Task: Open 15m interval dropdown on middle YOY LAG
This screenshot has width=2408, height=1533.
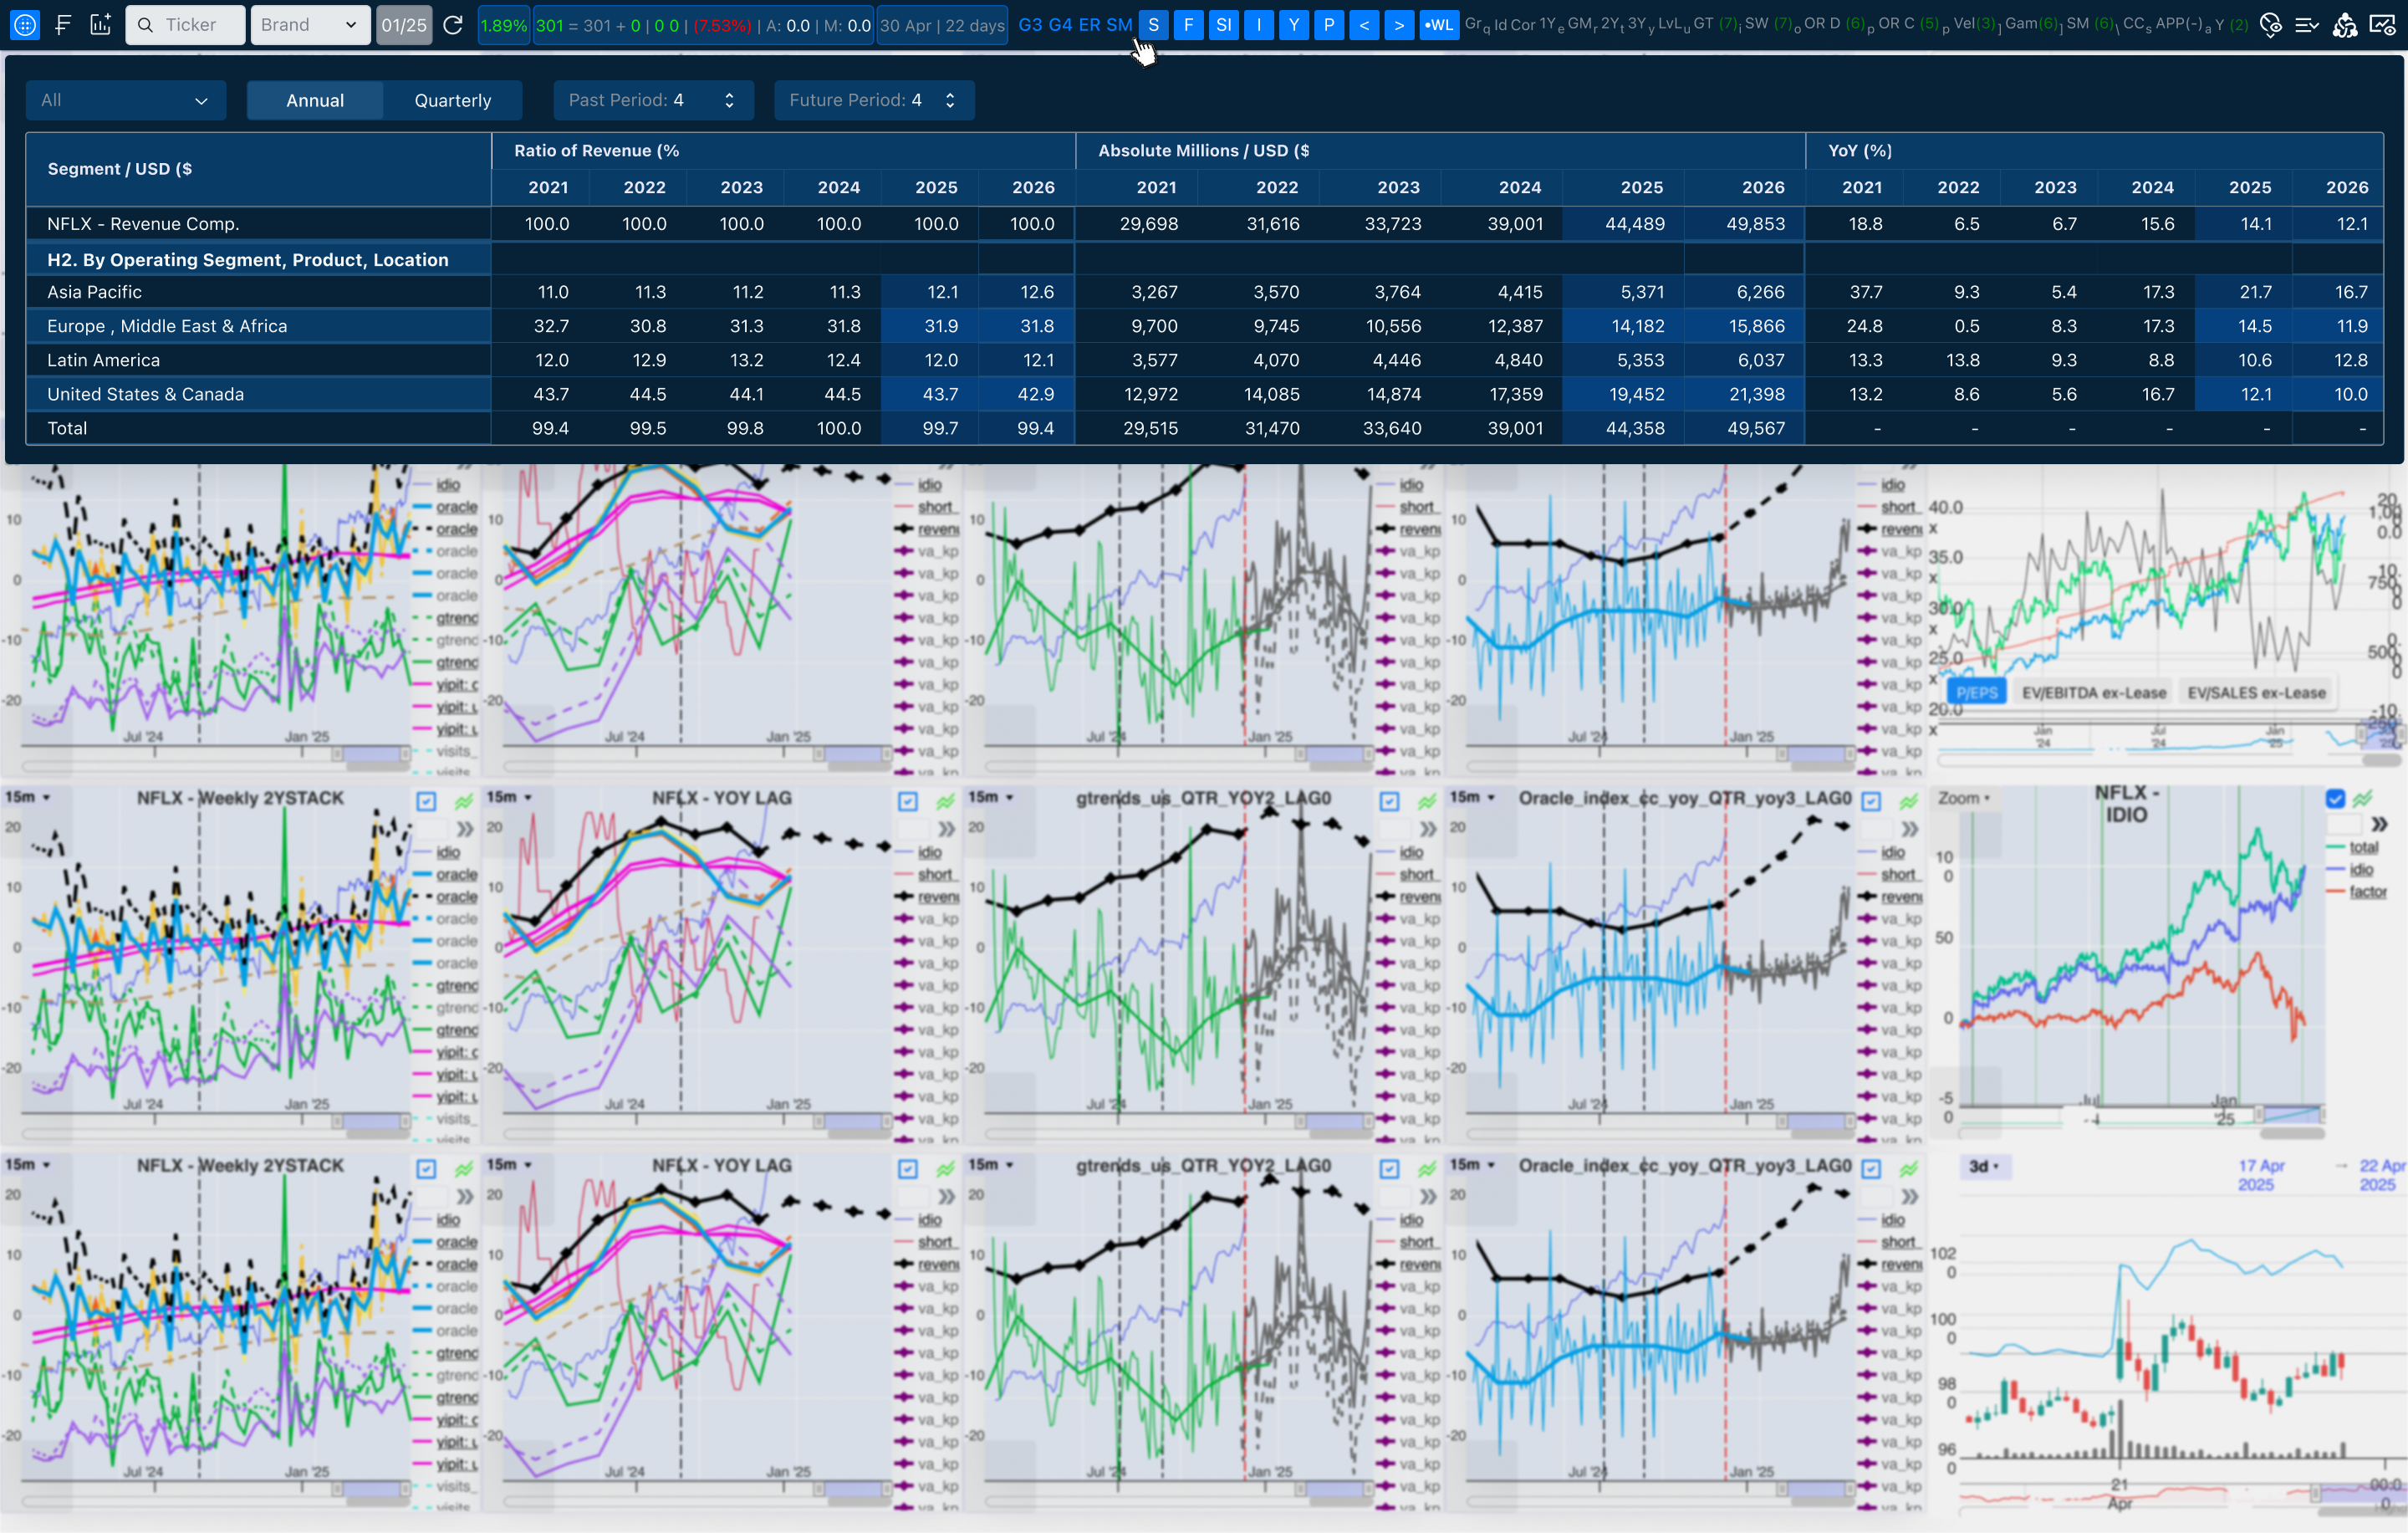Action: [x=510, y=797]
